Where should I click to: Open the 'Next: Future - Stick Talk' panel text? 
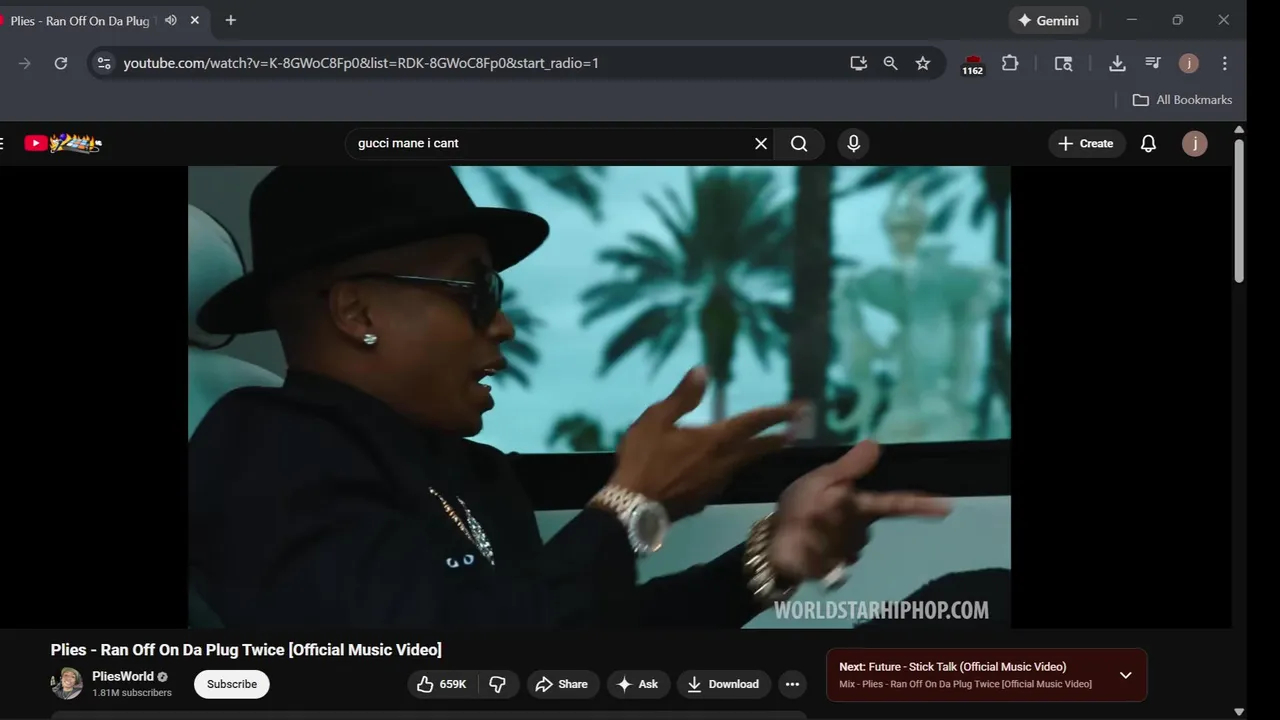[952, 667]
